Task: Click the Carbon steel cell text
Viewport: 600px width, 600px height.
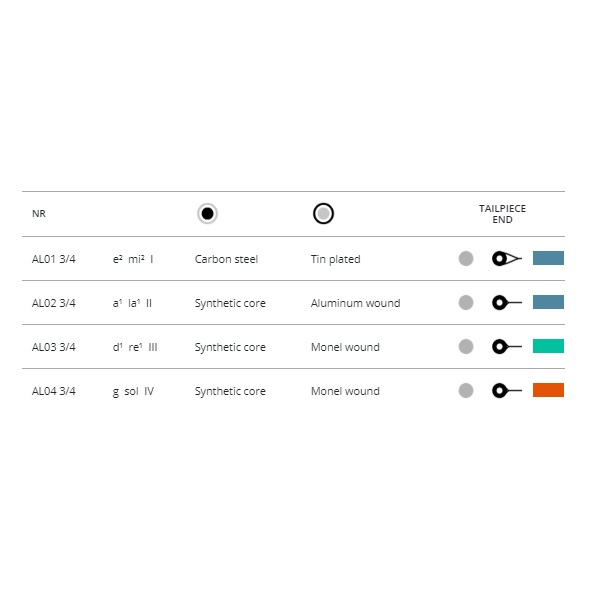Action: pyautogui.click(x=226, y=259)
